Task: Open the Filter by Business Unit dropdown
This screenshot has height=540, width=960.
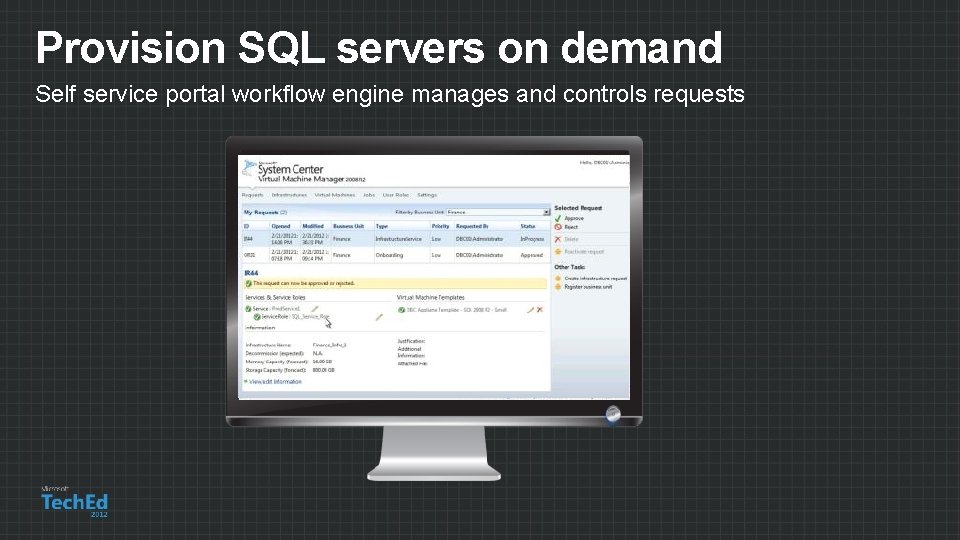Action: click(498, 212)
